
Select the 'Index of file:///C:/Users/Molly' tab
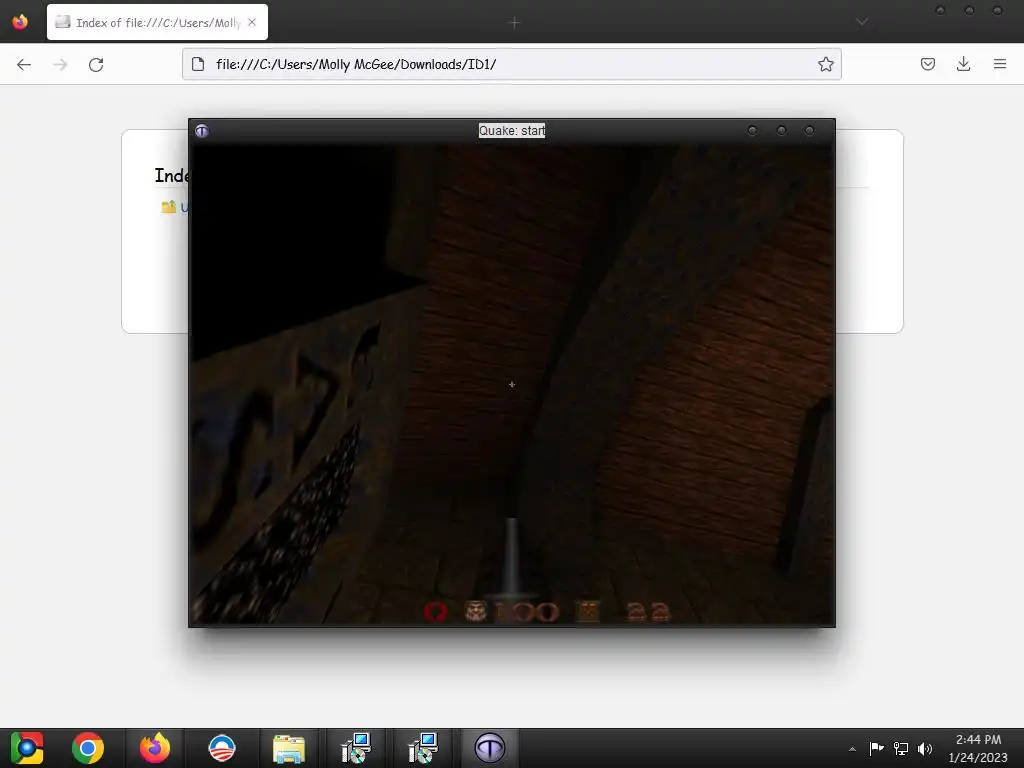tap(157, 22)
